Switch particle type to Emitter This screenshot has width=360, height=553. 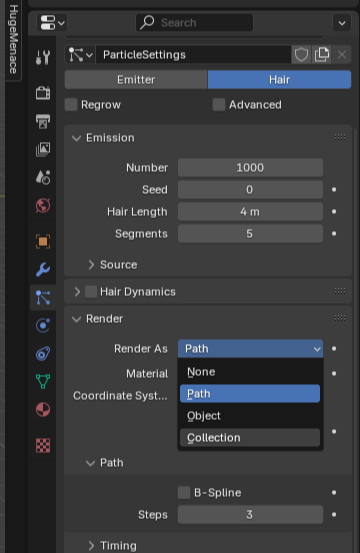click(136, 79)
